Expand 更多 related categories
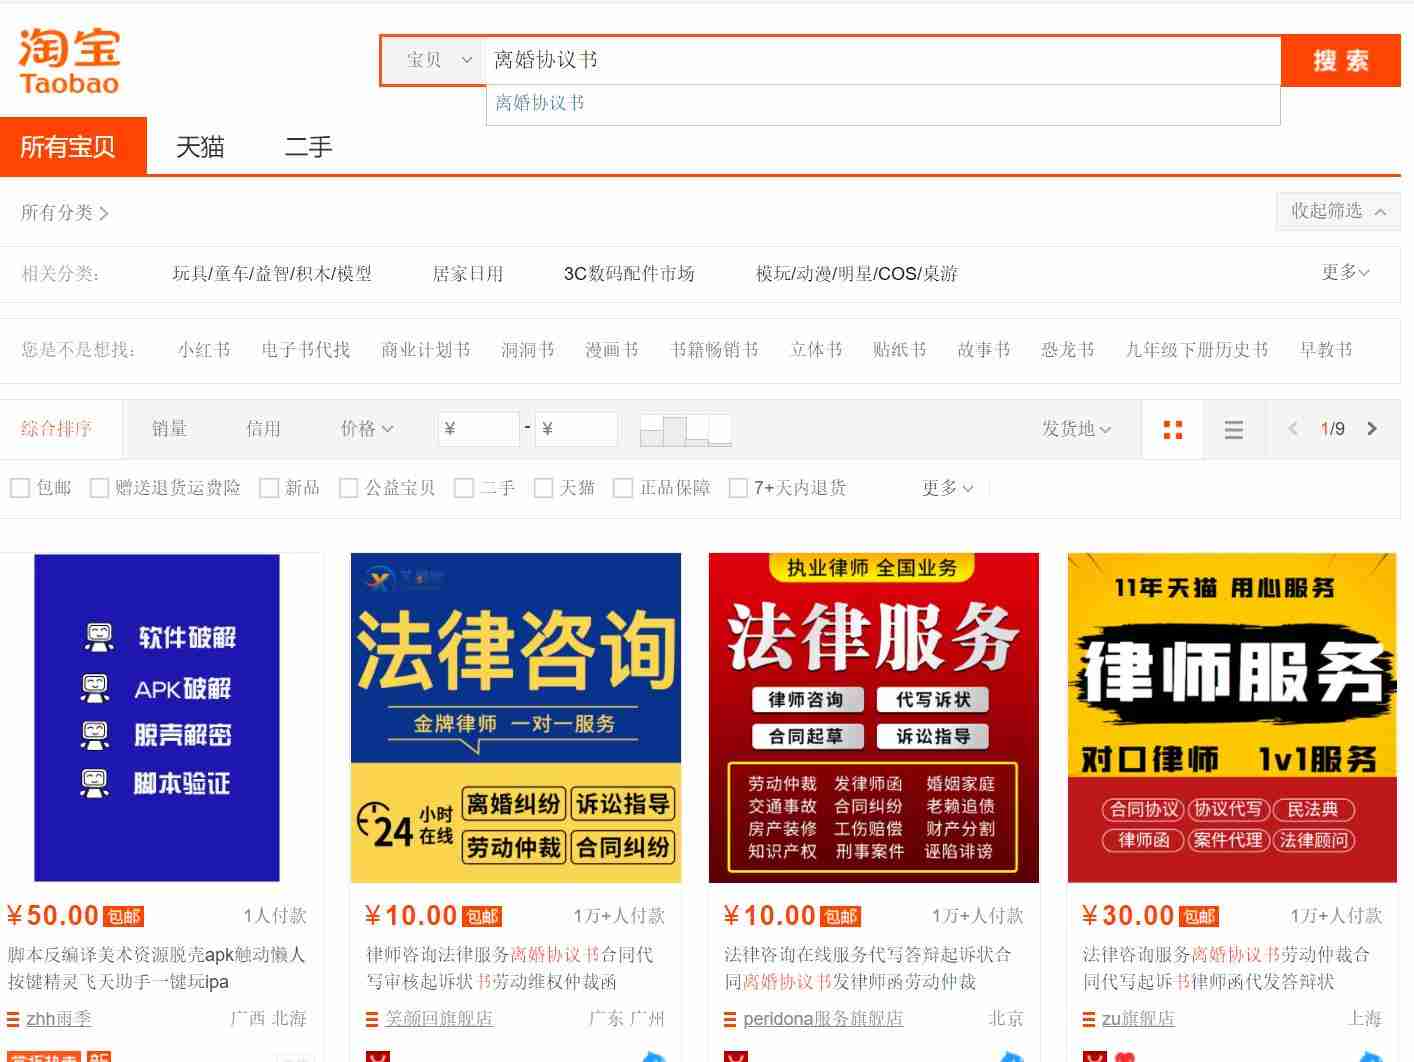This screenshot has width=1414, height=1062. point(1345,272)
